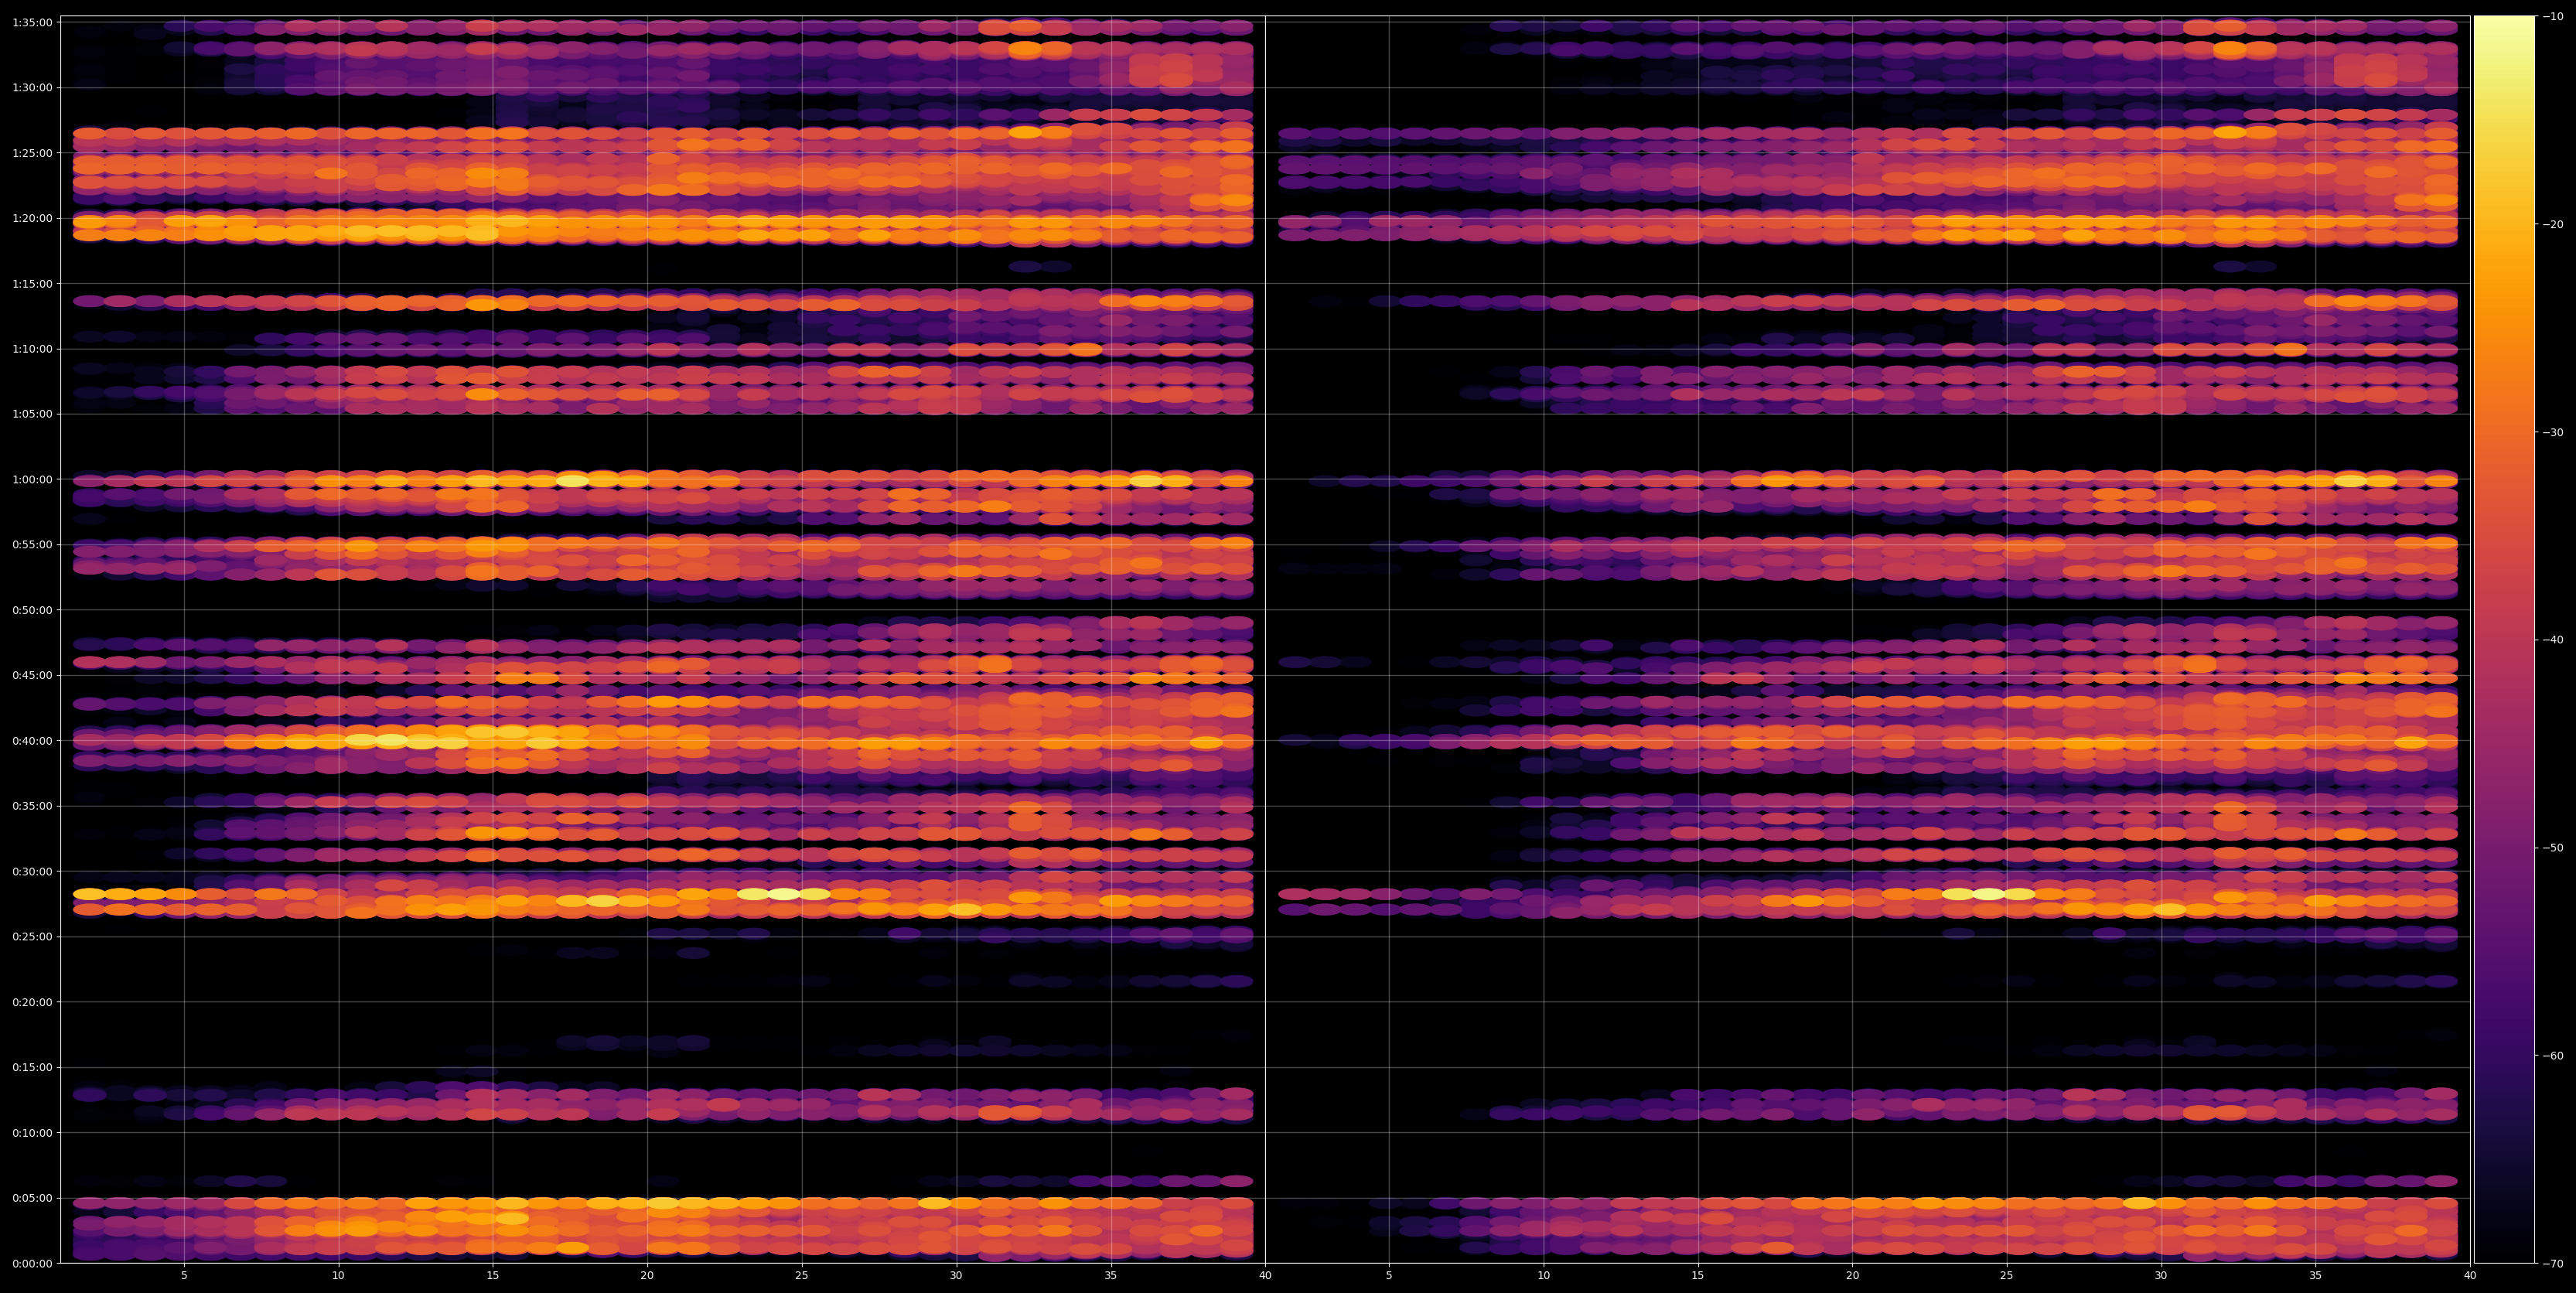Screen dimensions: 2576x1293
Task: Click the 1:25:00 time axis label
Action: (32, 153)
